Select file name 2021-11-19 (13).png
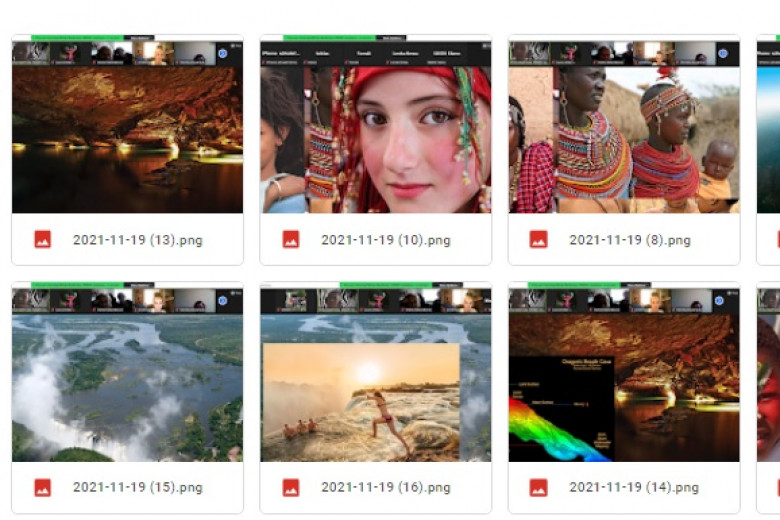 click(x=138, y=240)
